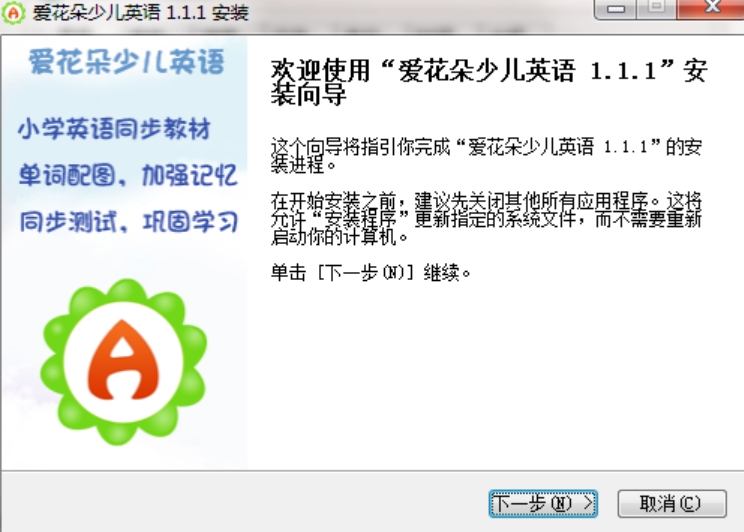Select the 小学英语同步教材 sidebar line
The height and width of the screenshot is (532, 744).
click(114, 129)
